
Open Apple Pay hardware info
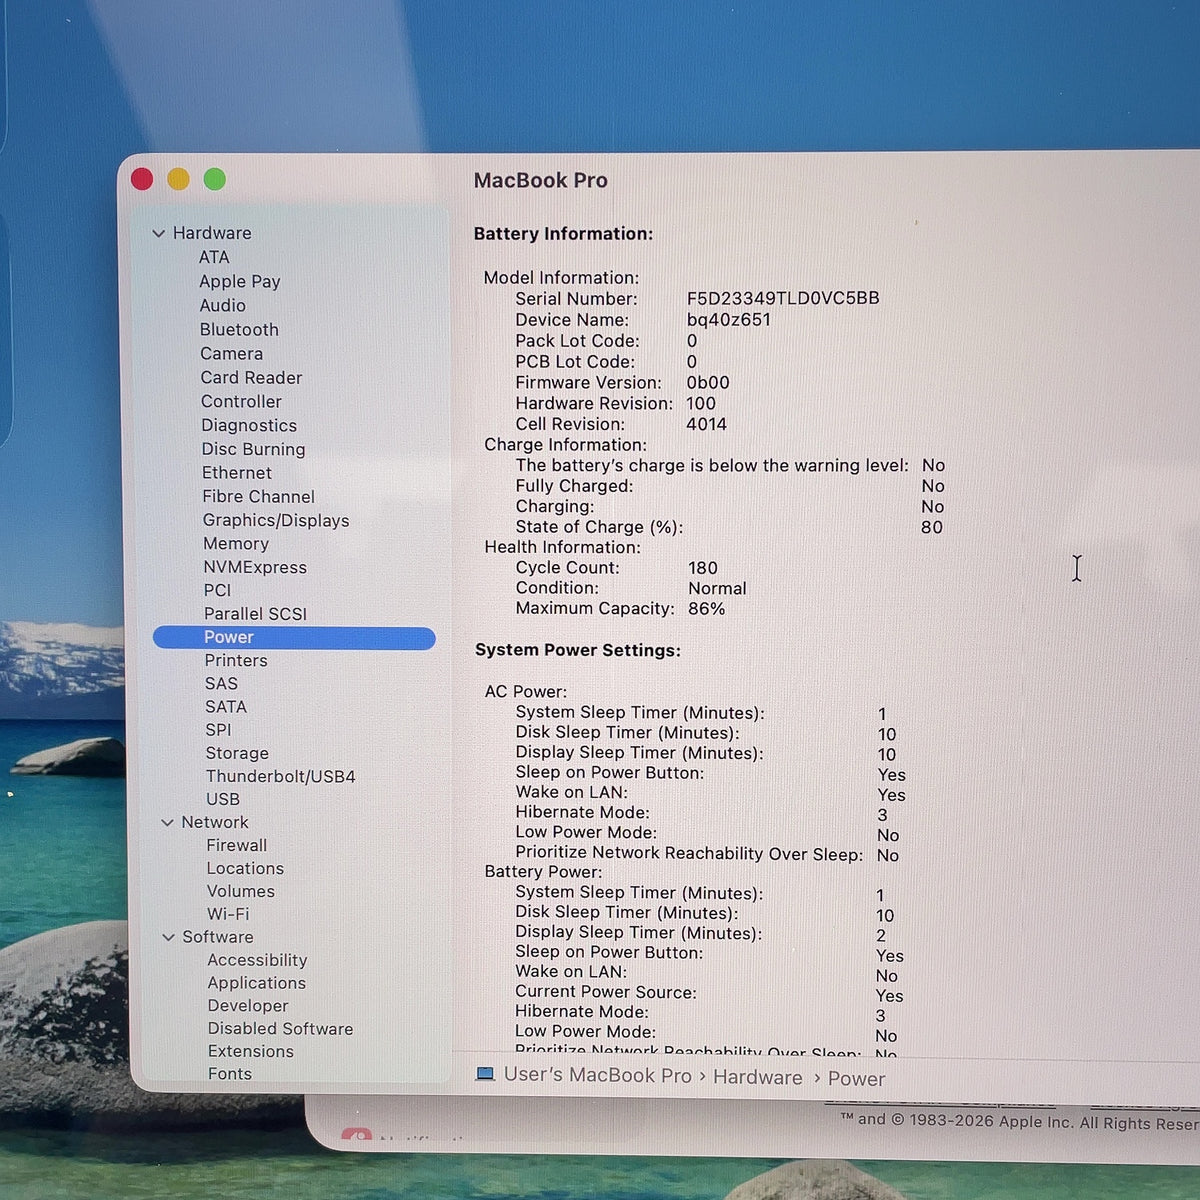240,282
